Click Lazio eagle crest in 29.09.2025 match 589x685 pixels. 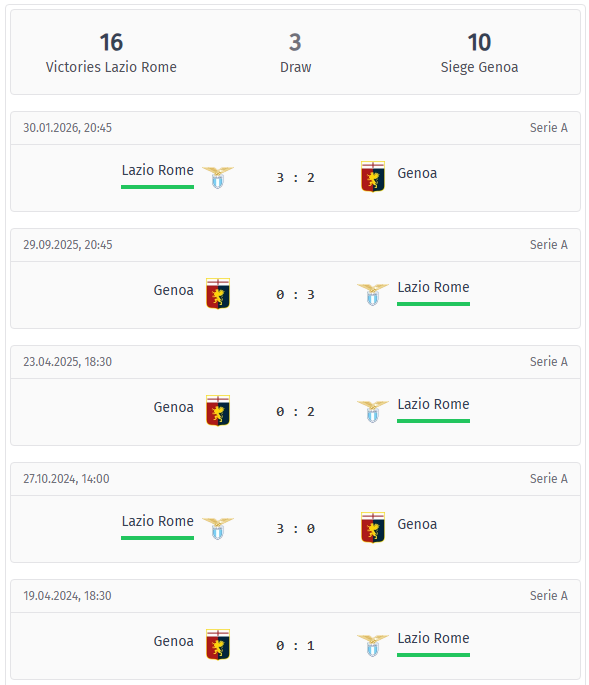373,294
